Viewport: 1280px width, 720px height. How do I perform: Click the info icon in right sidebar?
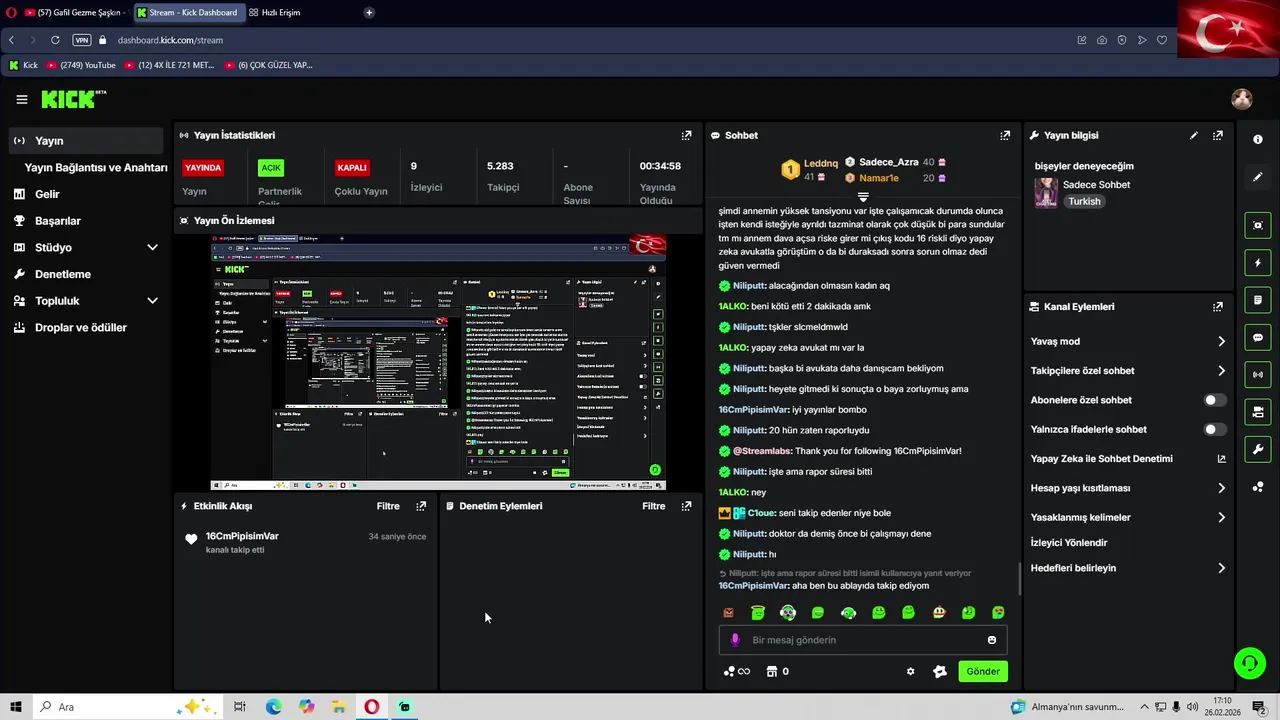(x=1258, y=139)
